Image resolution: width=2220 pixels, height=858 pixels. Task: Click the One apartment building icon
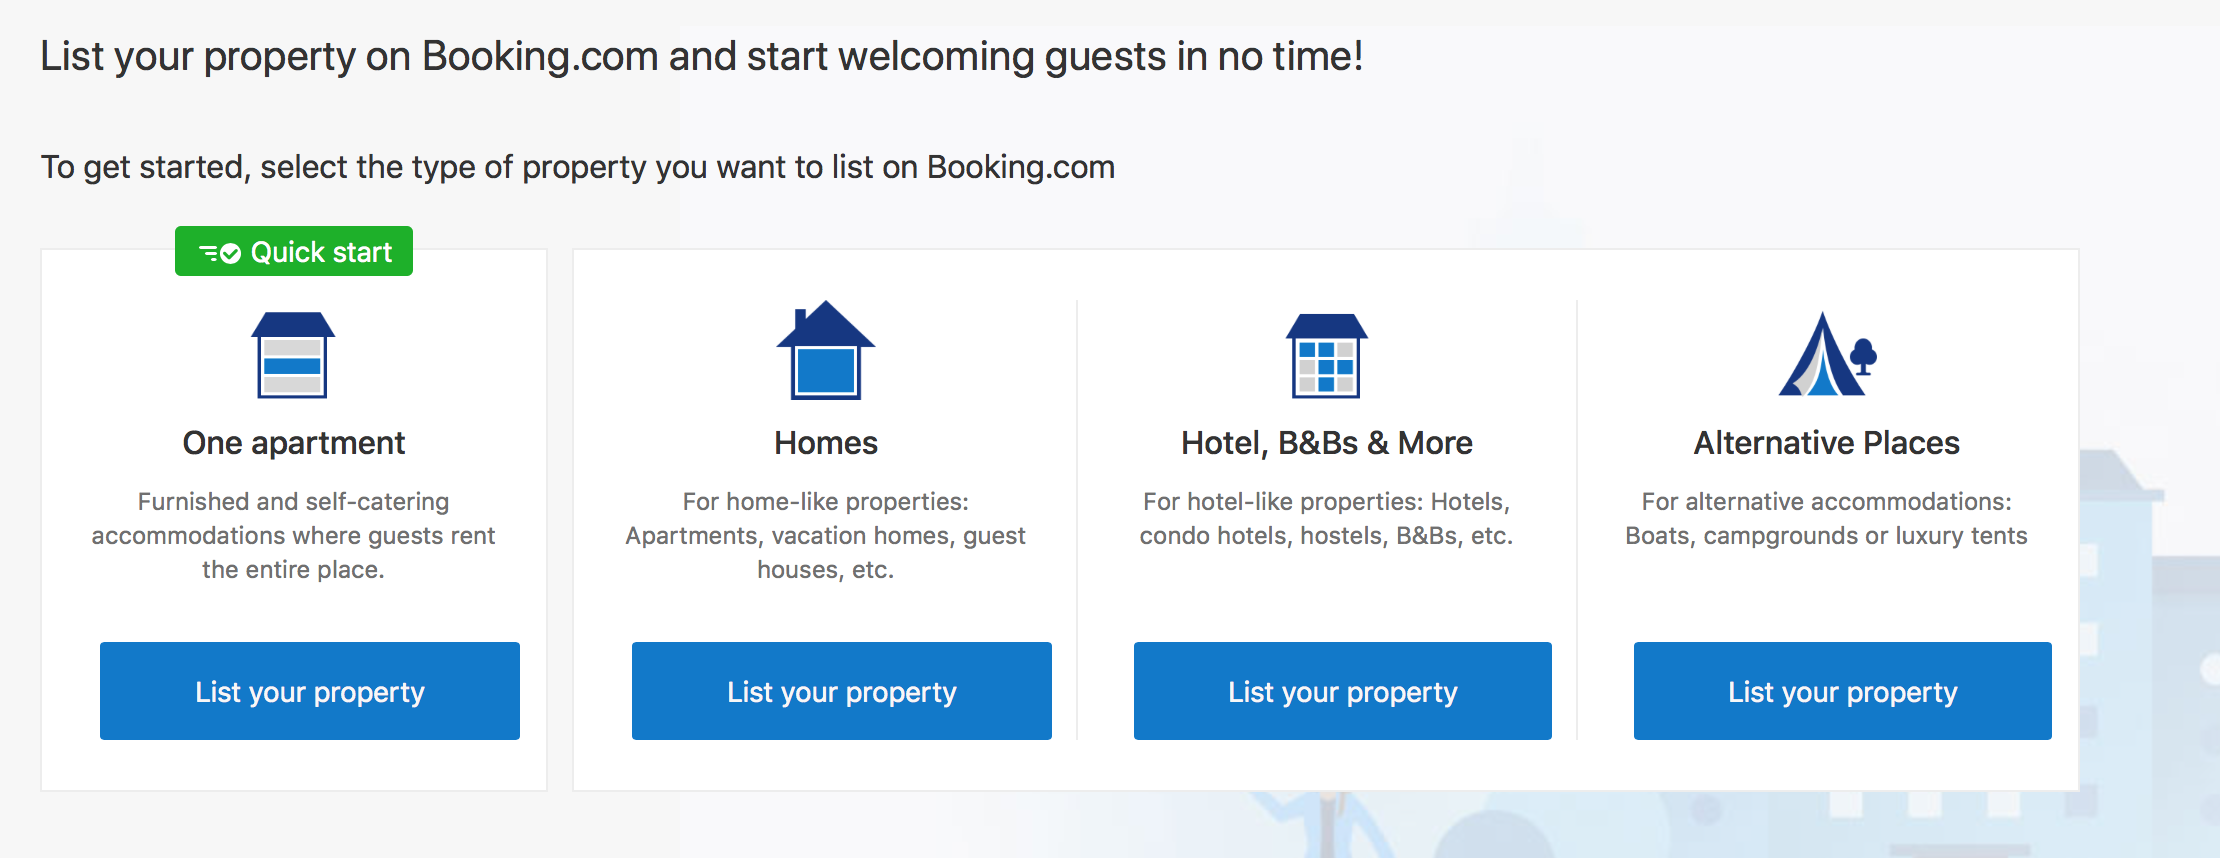(293, 355)
